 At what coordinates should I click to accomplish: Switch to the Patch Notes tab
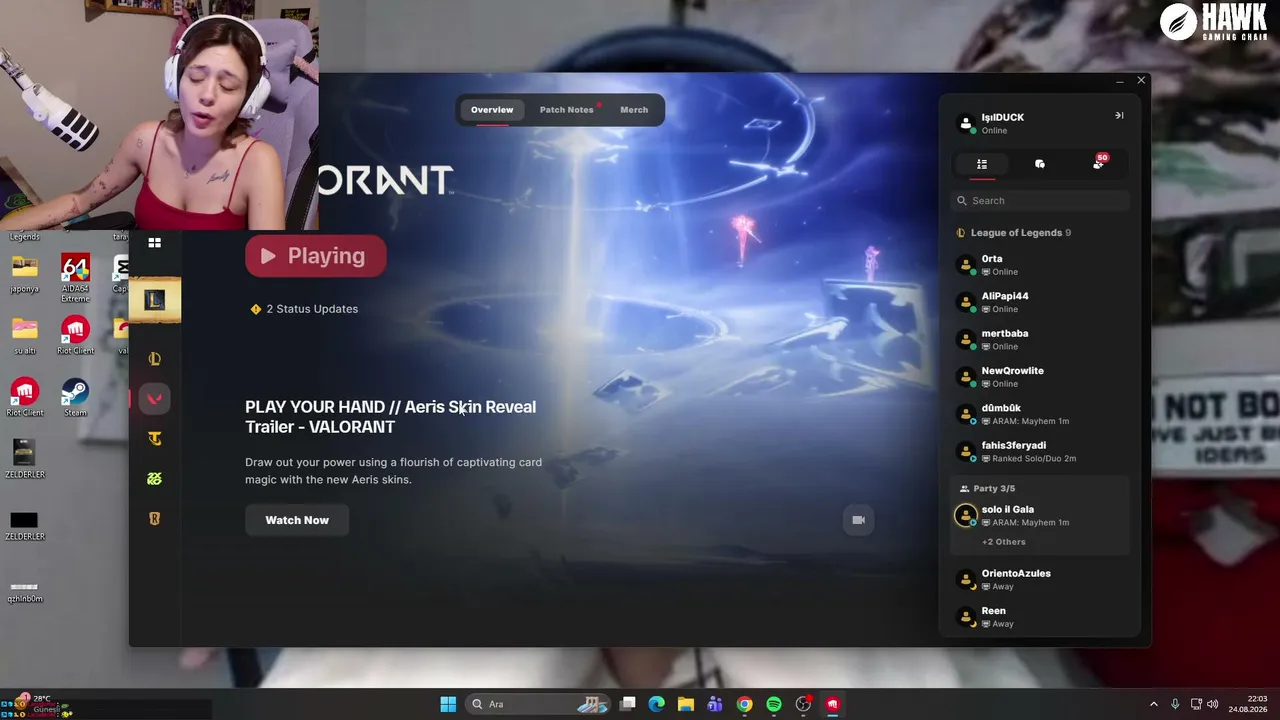click(x=567, y=110)
